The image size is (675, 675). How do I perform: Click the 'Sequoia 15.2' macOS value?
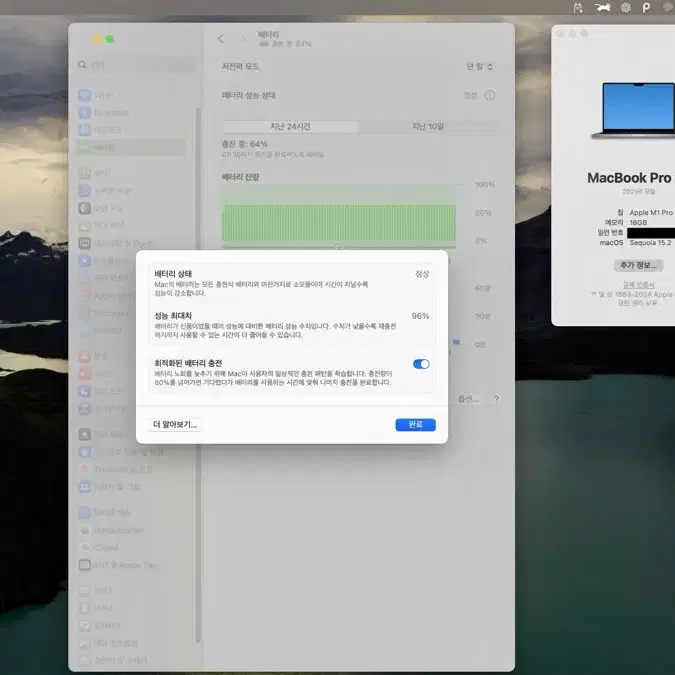coord(650,243)
